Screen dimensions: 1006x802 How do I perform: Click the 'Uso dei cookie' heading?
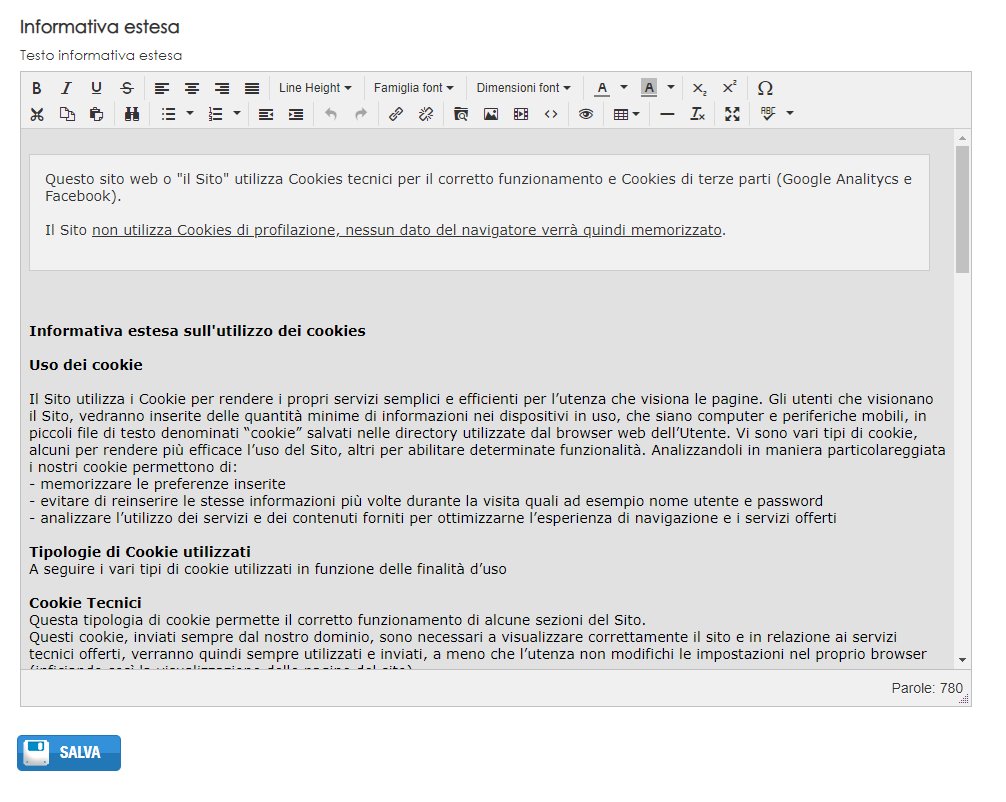tap(86, 365)
